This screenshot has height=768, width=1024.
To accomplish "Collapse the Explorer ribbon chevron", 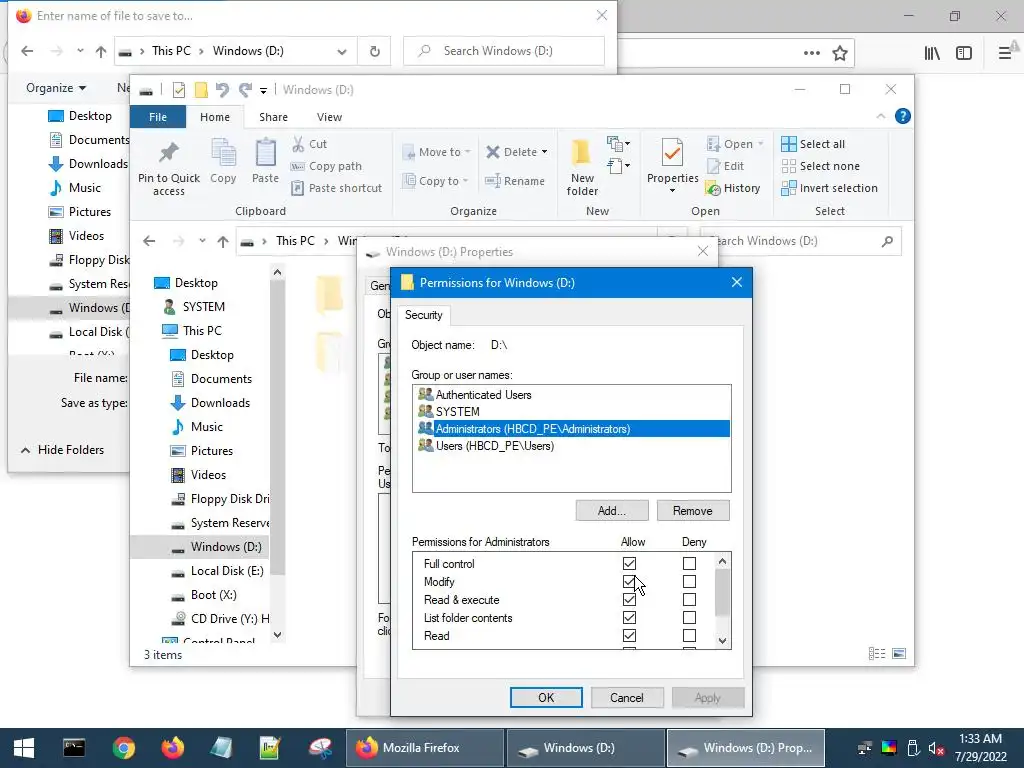I will (880, 116).
